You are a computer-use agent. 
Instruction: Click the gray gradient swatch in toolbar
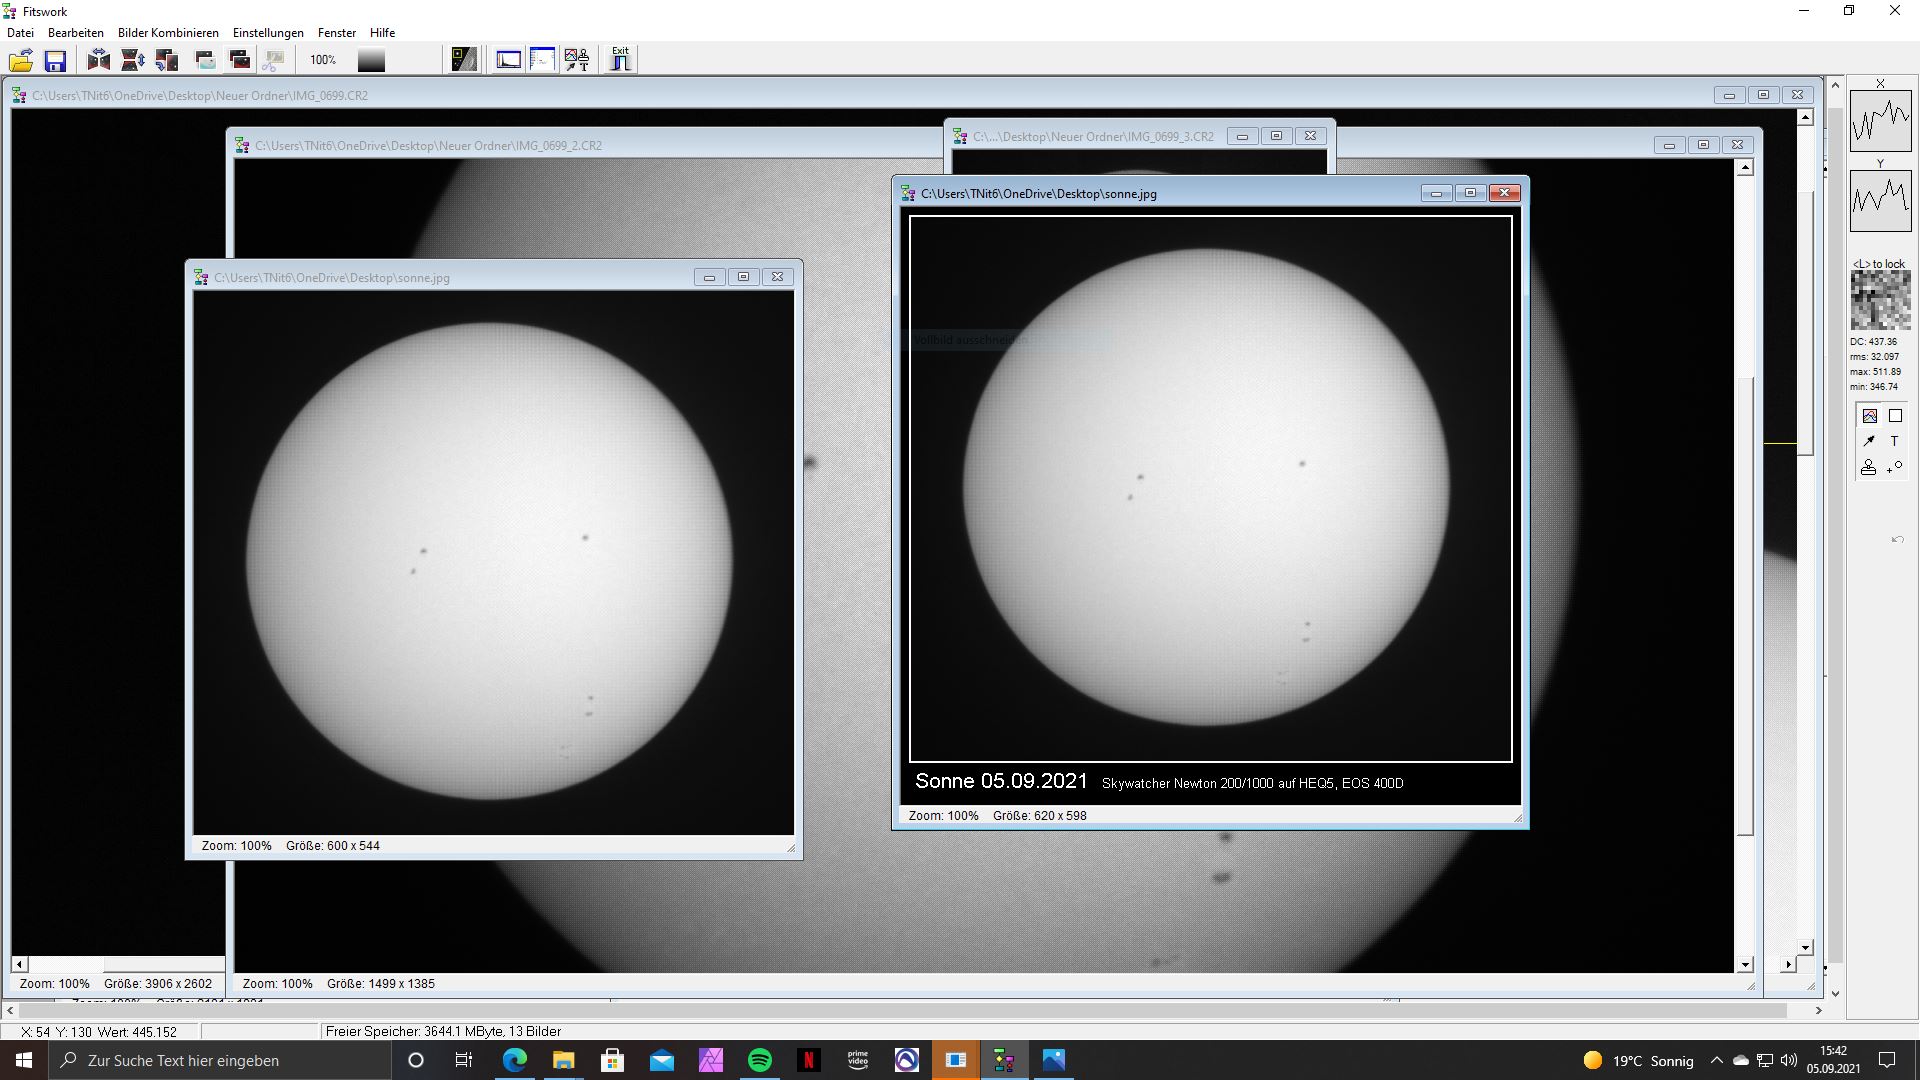[371, 61]
